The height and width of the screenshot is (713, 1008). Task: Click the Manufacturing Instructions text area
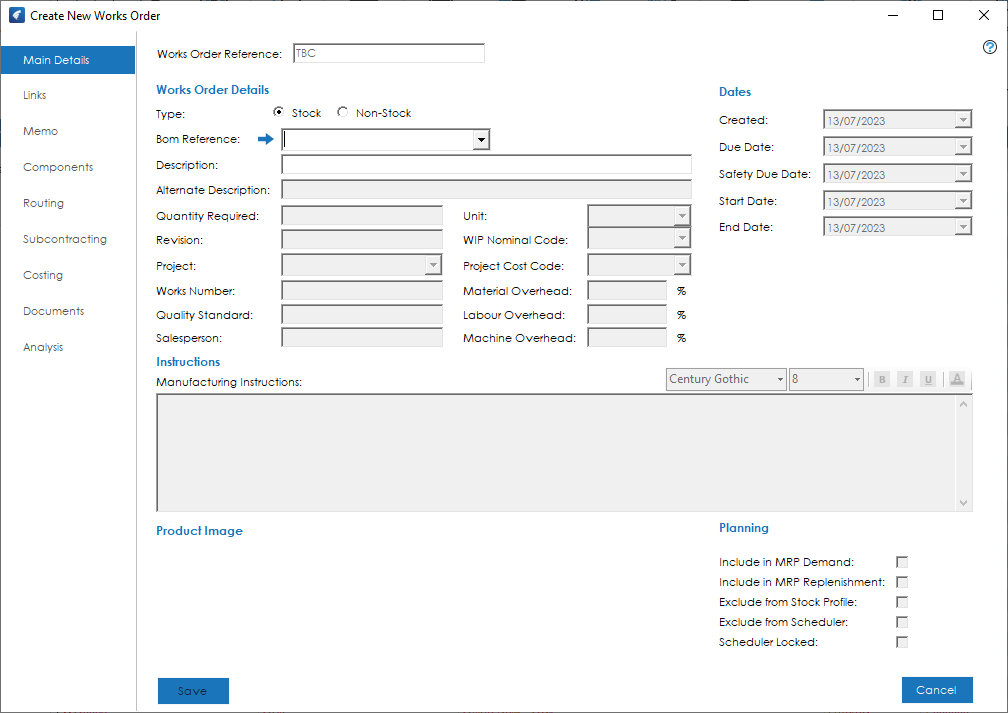pyautogui.click(x=557, y=453)
